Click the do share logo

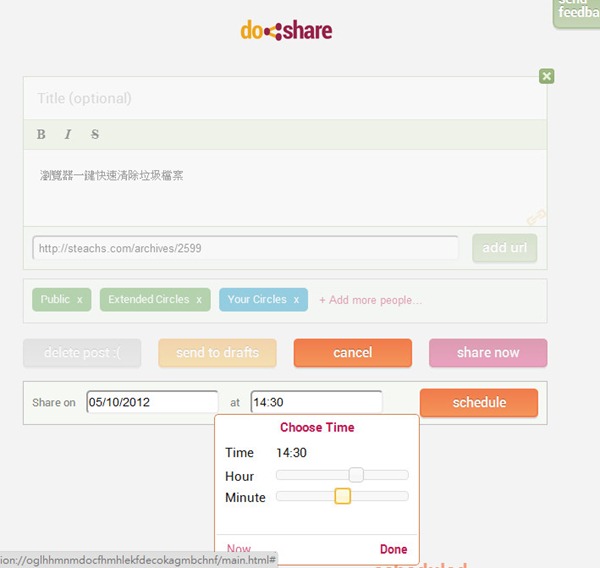286,30
